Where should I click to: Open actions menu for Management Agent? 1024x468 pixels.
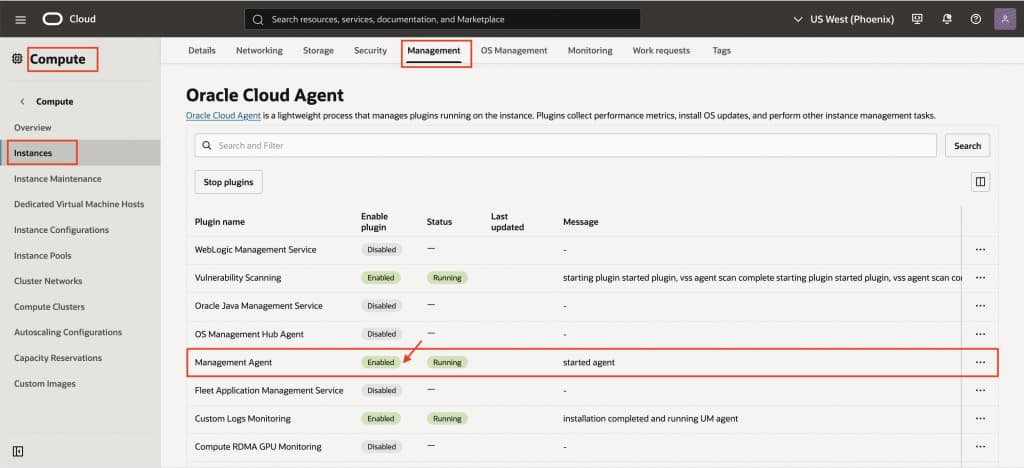point(980,362)
